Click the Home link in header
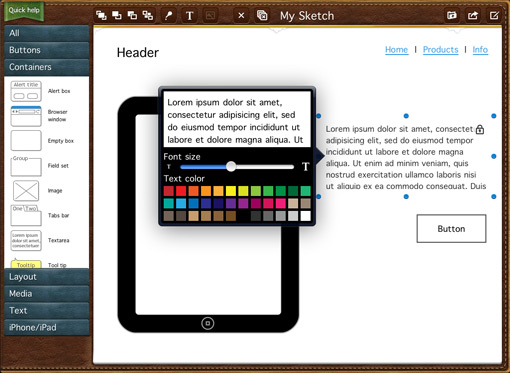510x373 pixels. tap(396, 50)
